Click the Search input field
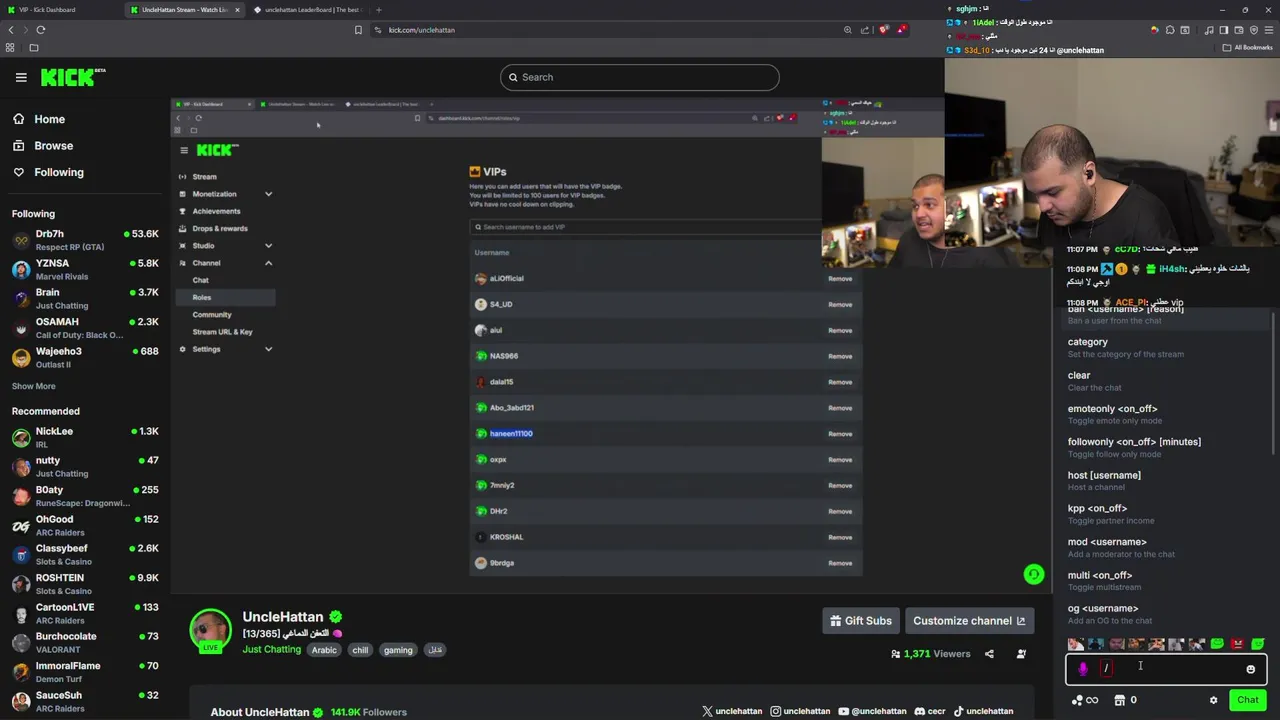The height and width of the screenshot is (720, 1280). tap(640, 77)
